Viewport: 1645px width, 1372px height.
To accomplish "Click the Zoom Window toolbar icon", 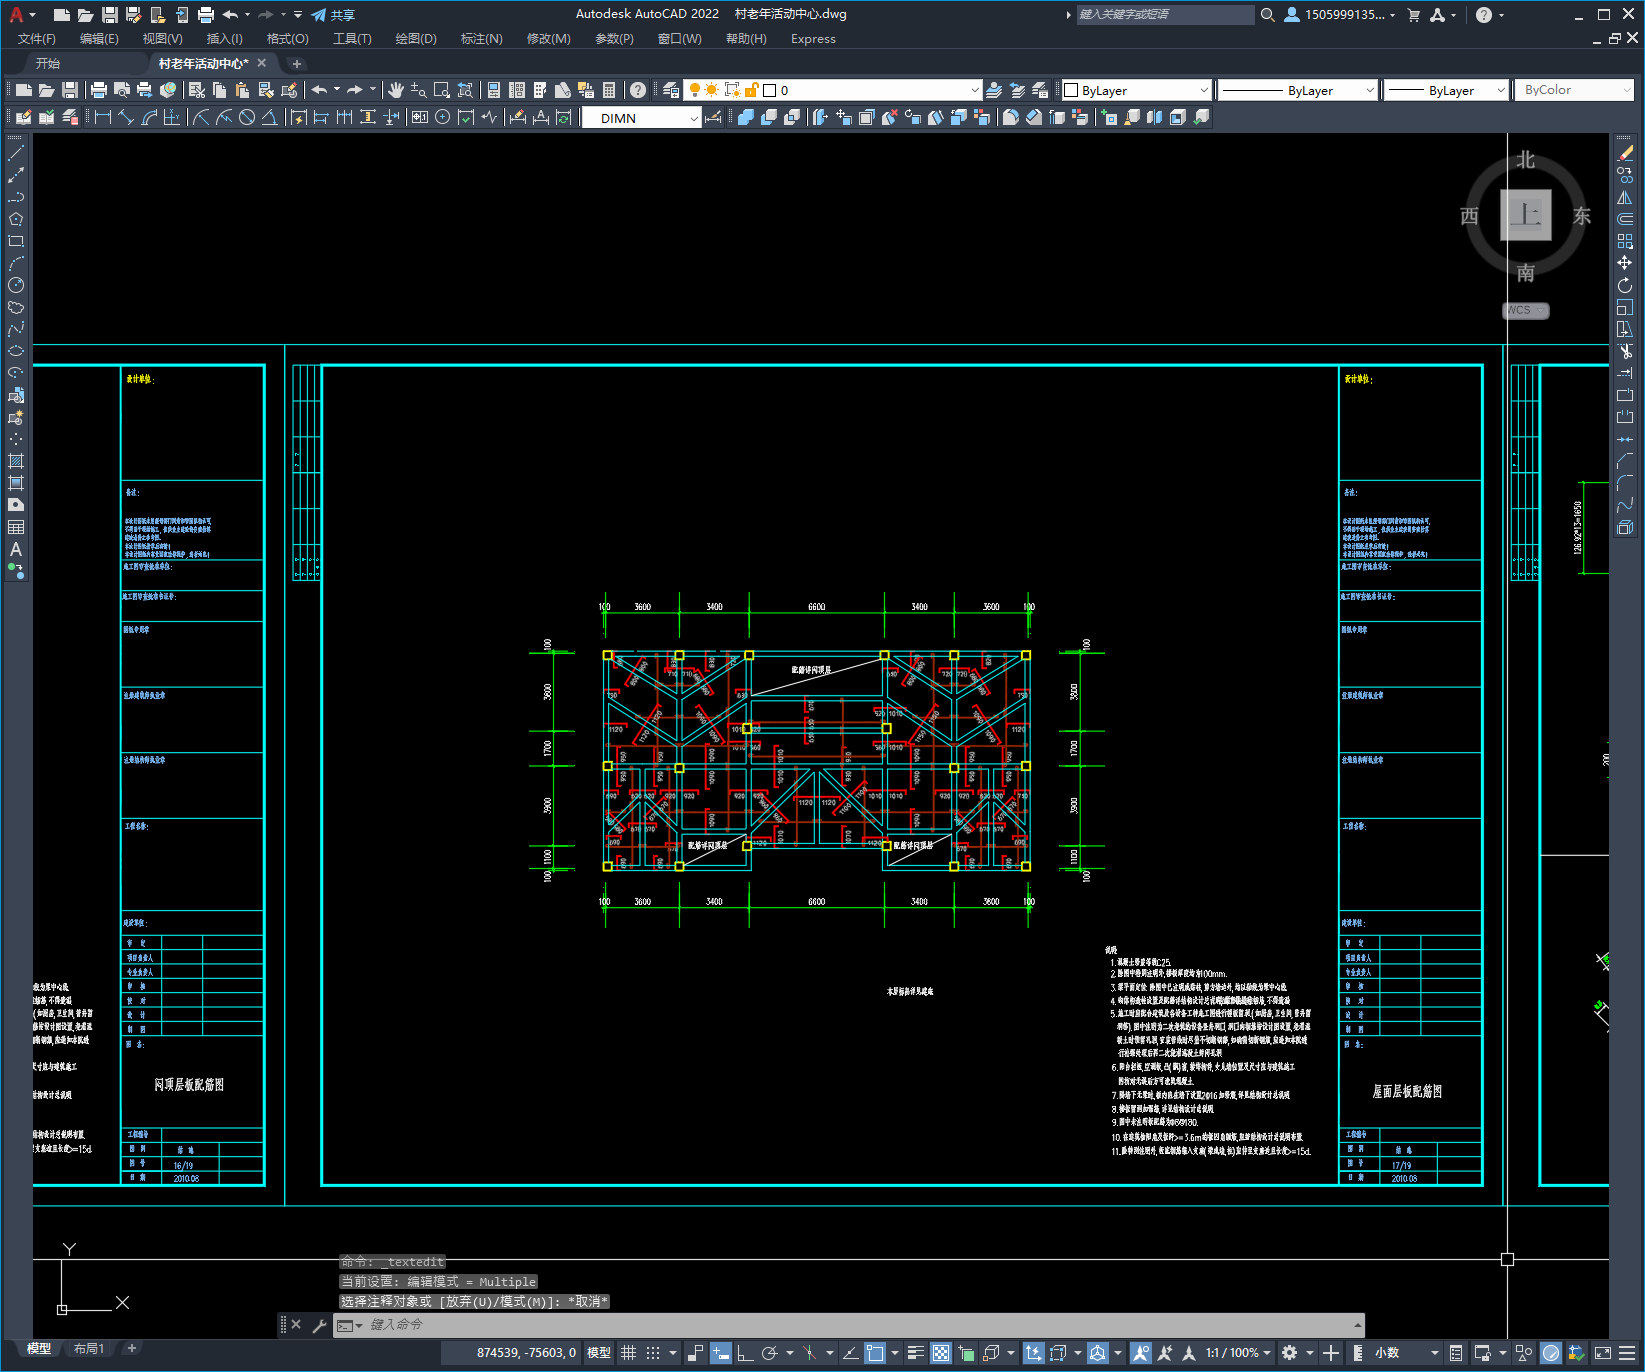I will 442,90.
